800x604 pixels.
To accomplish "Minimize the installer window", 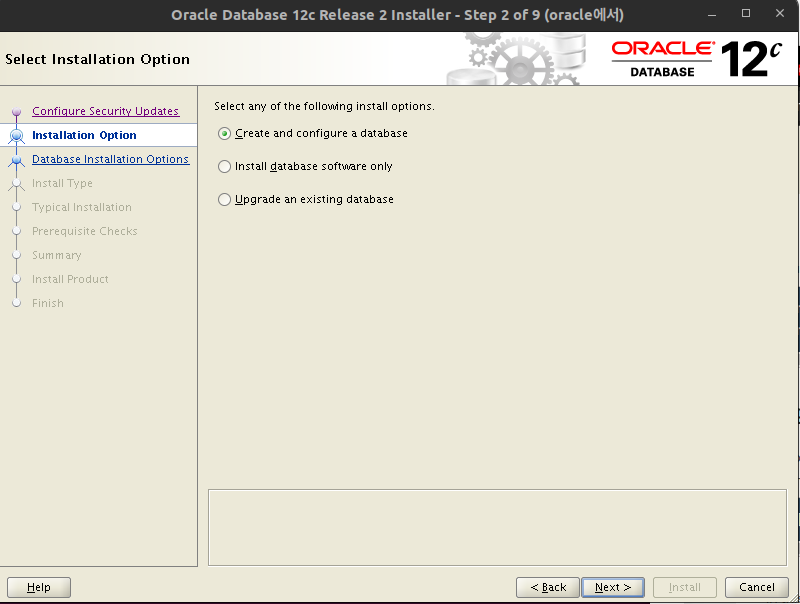I will 712,15.
